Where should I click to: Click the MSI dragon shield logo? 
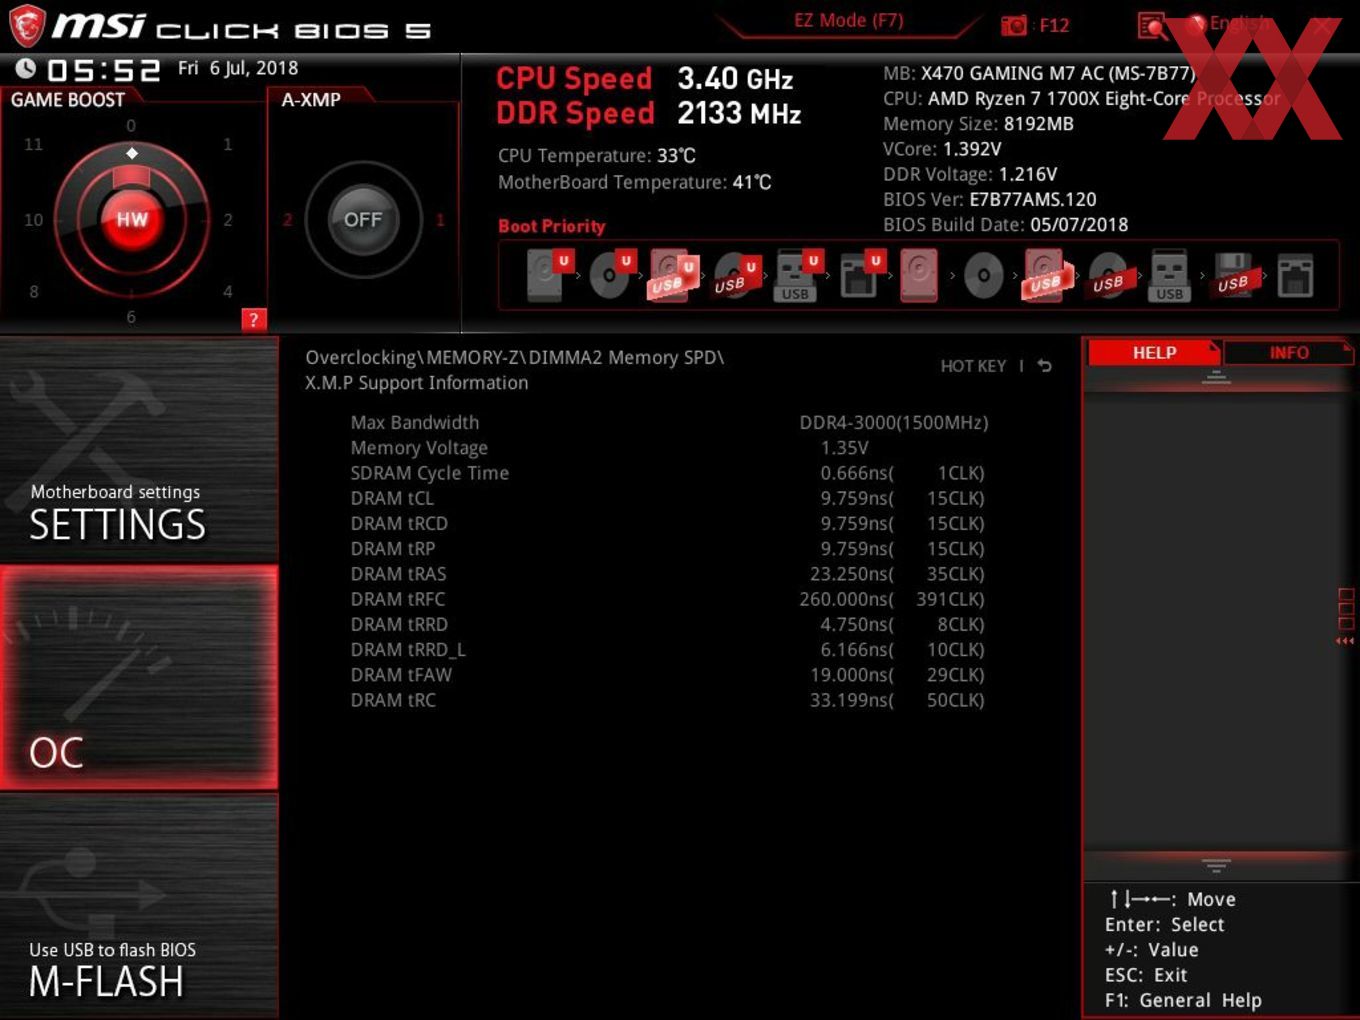[26, 26]
